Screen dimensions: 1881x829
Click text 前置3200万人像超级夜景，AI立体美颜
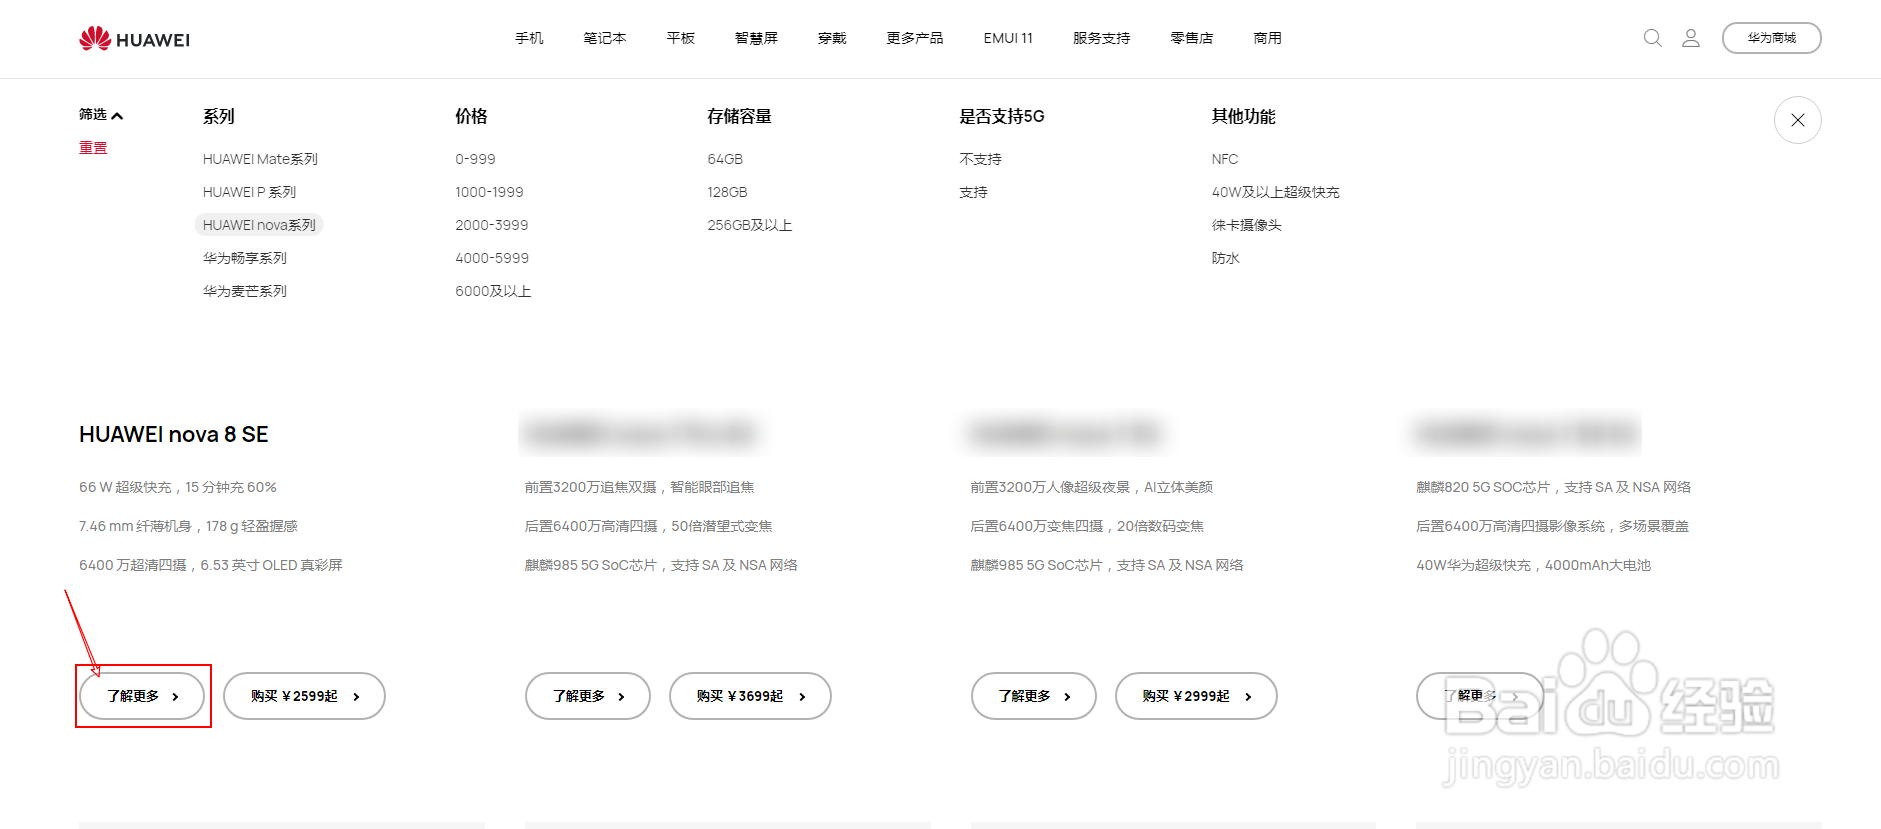click(x=1091, y=487)
